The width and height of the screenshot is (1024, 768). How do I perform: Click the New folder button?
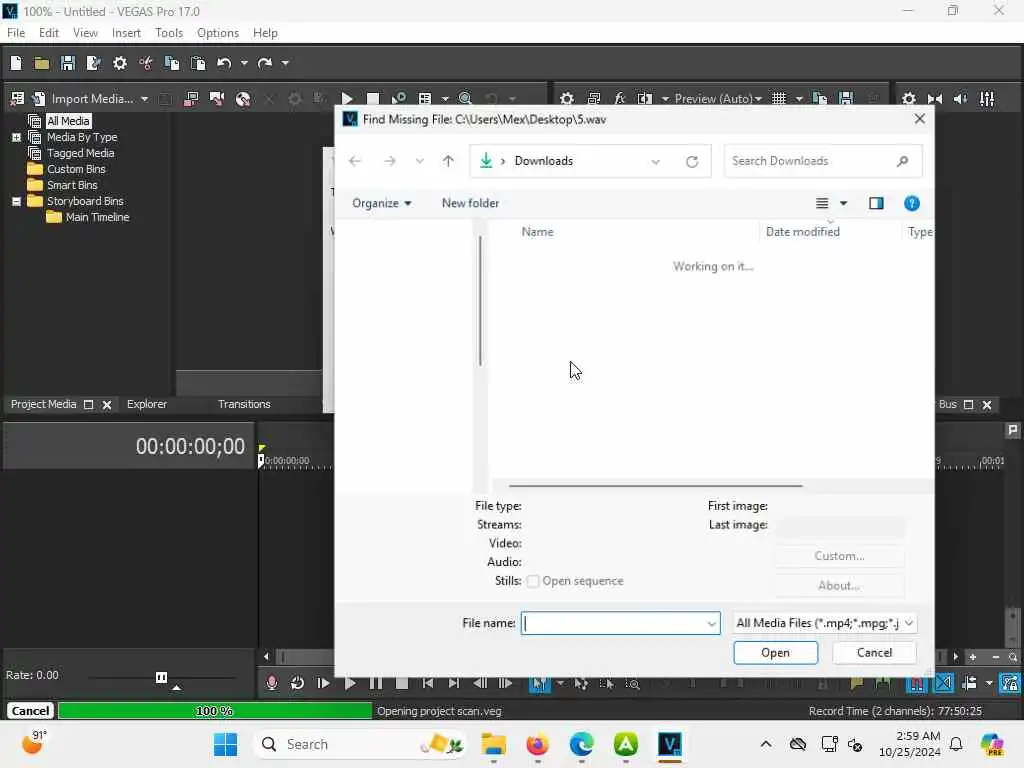470,203
